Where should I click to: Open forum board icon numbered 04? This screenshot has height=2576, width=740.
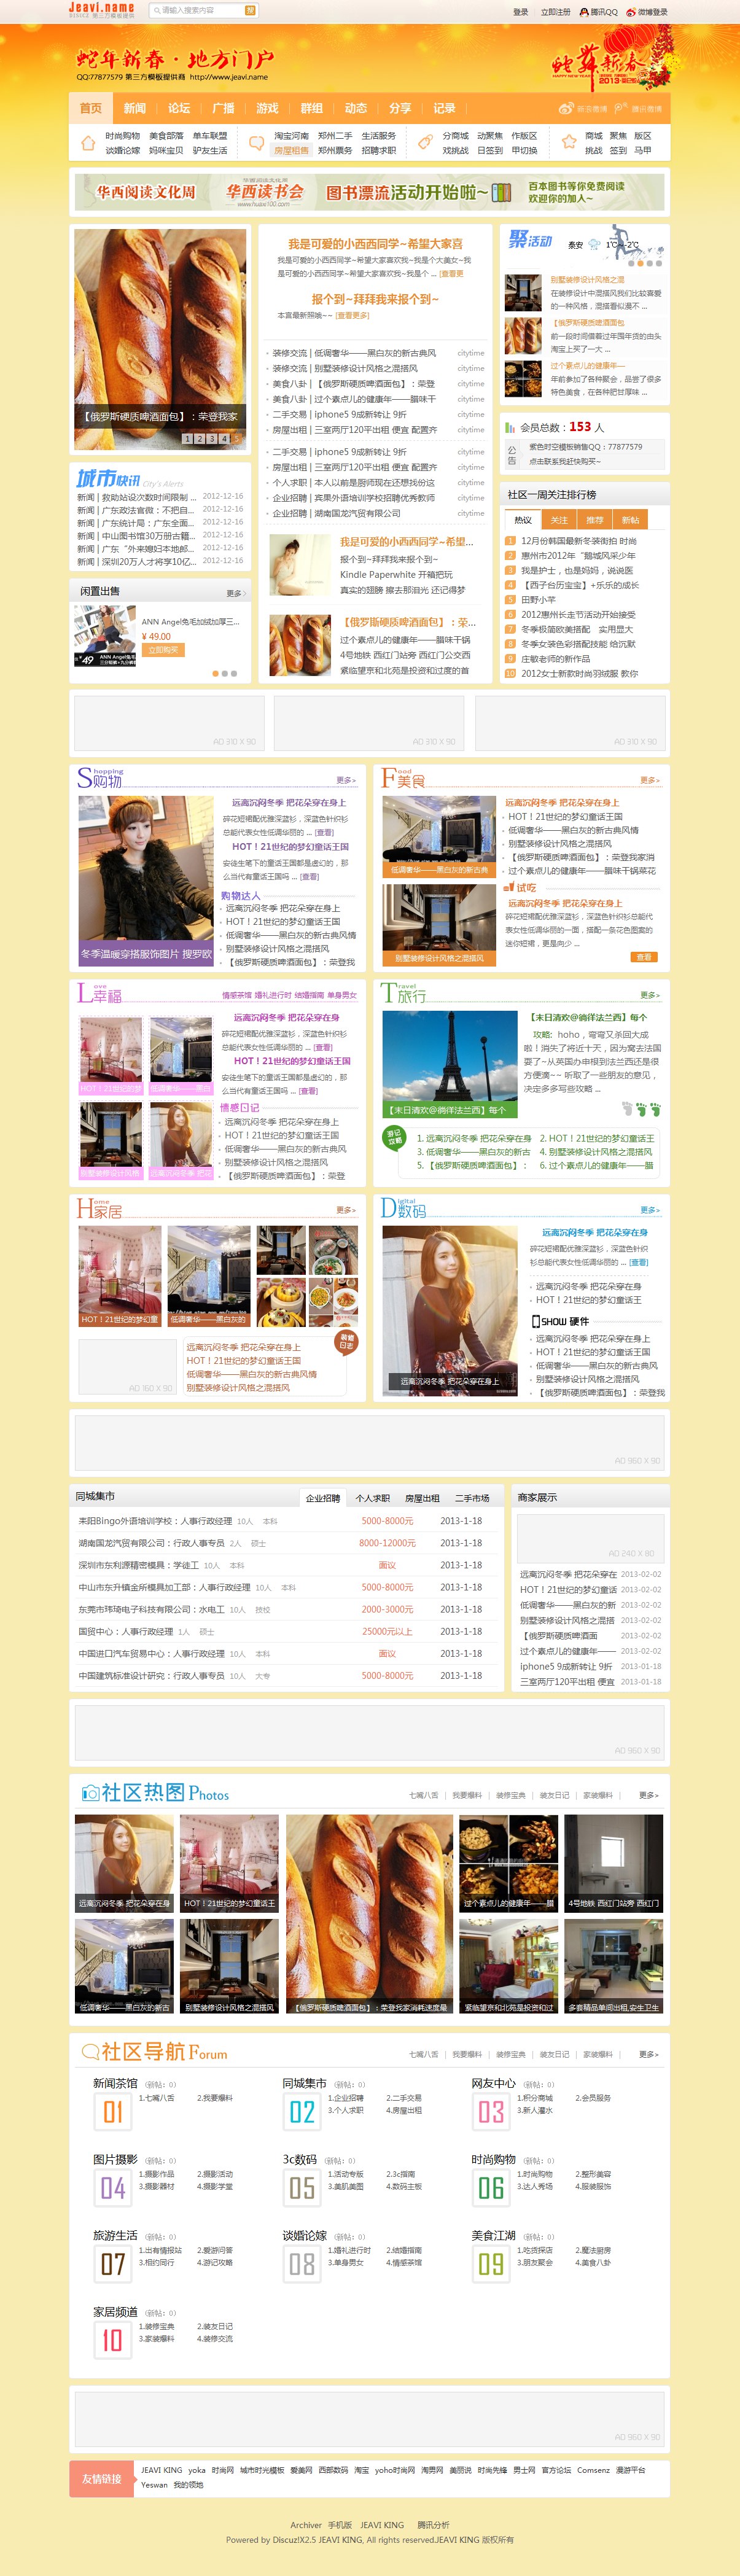(112, 2188)
